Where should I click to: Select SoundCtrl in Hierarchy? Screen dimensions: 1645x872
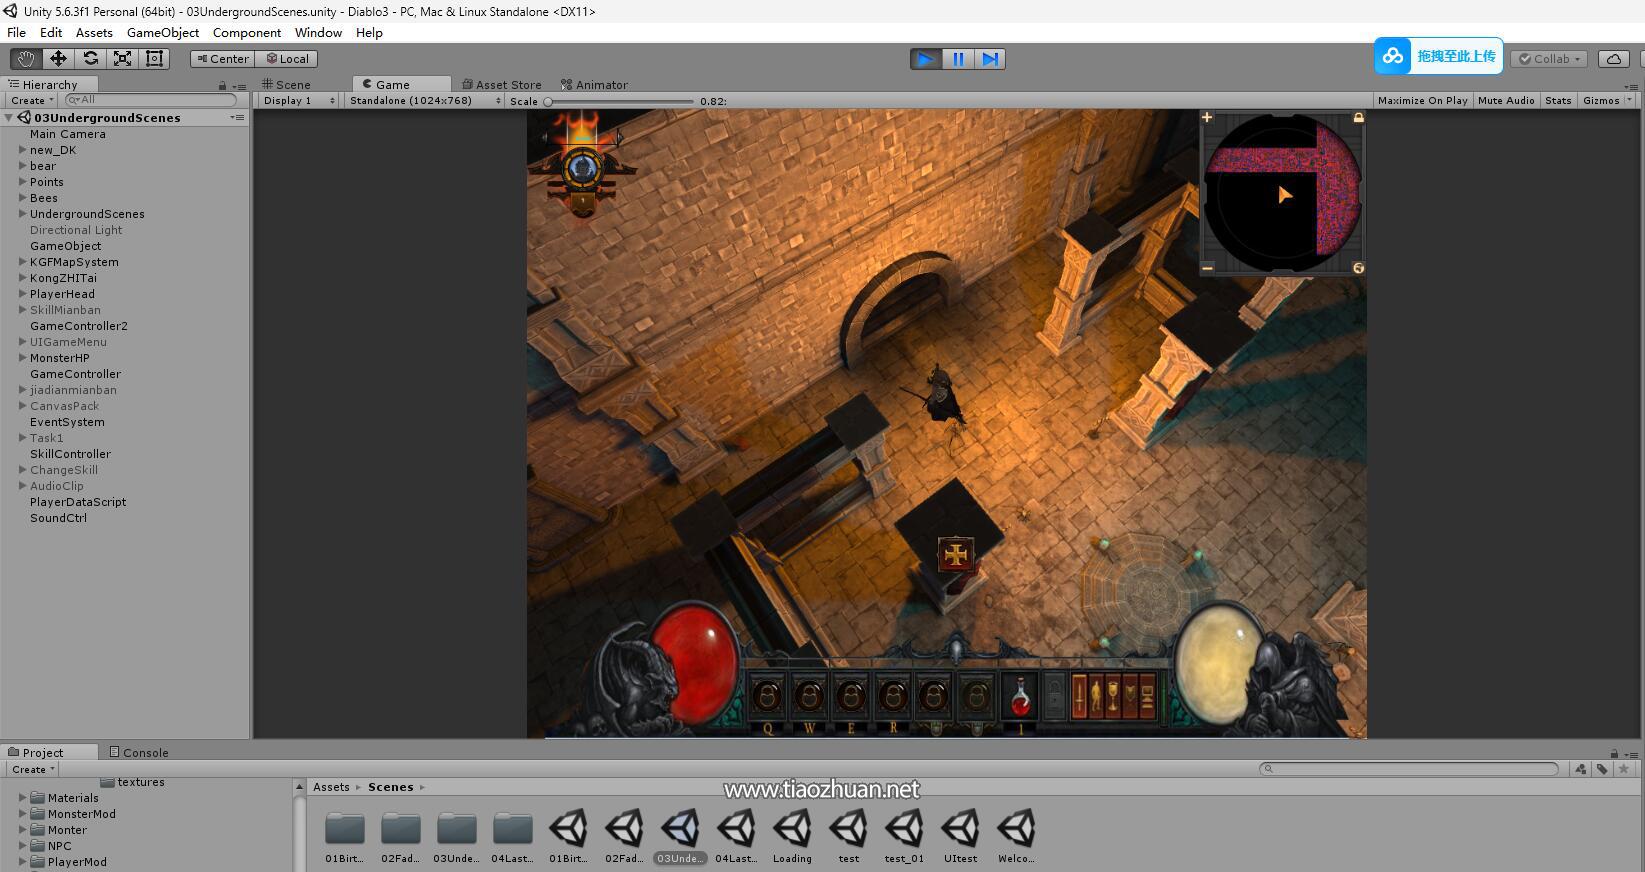(58, 518)
